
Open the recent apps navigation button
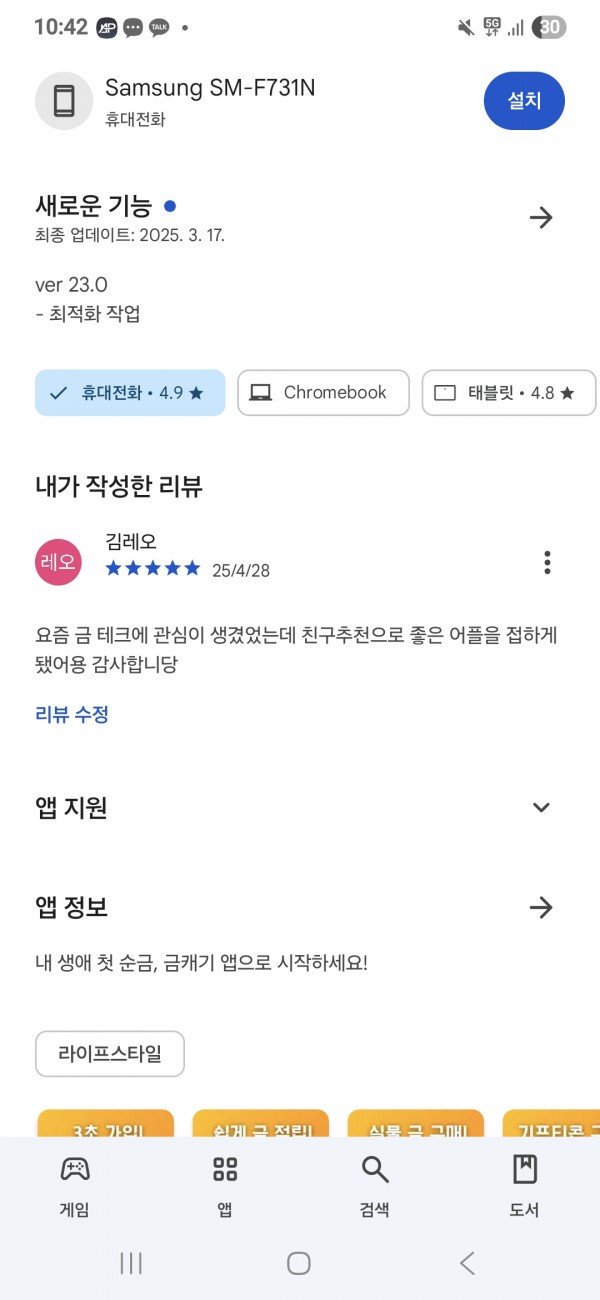coord(131,1263)
